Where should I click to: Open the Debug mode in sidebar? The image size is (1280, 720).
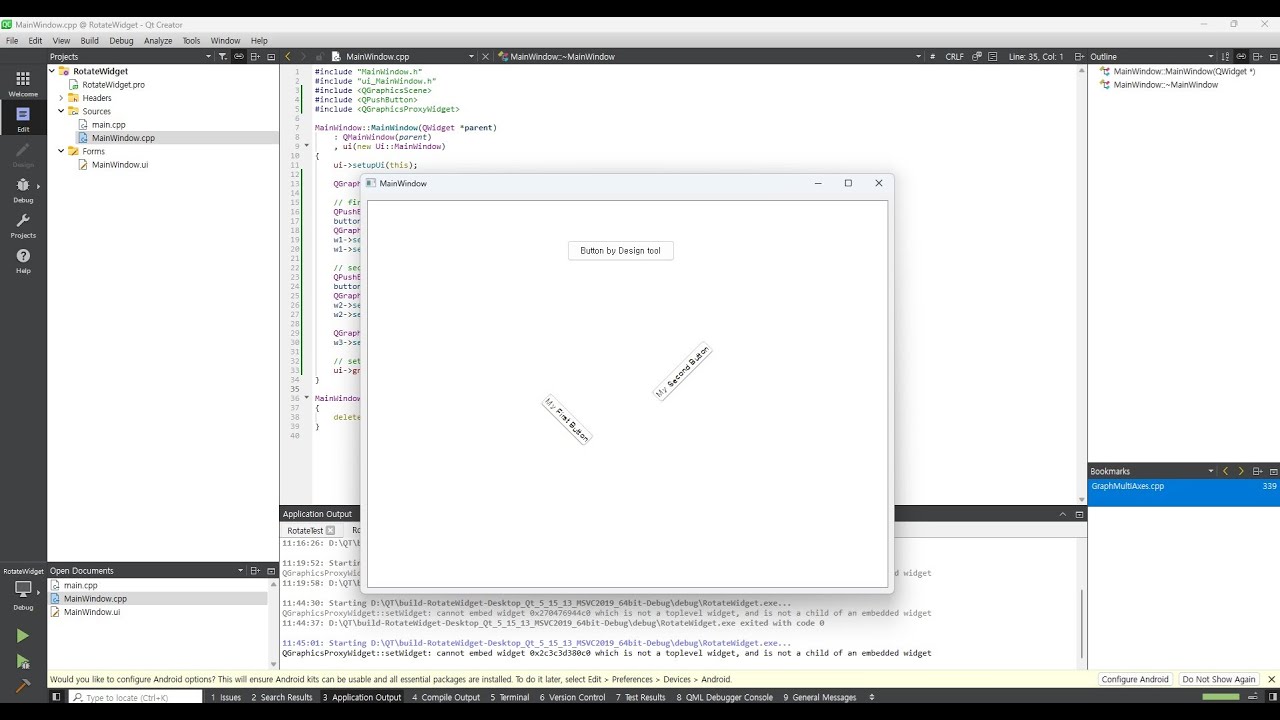point(23,189)
